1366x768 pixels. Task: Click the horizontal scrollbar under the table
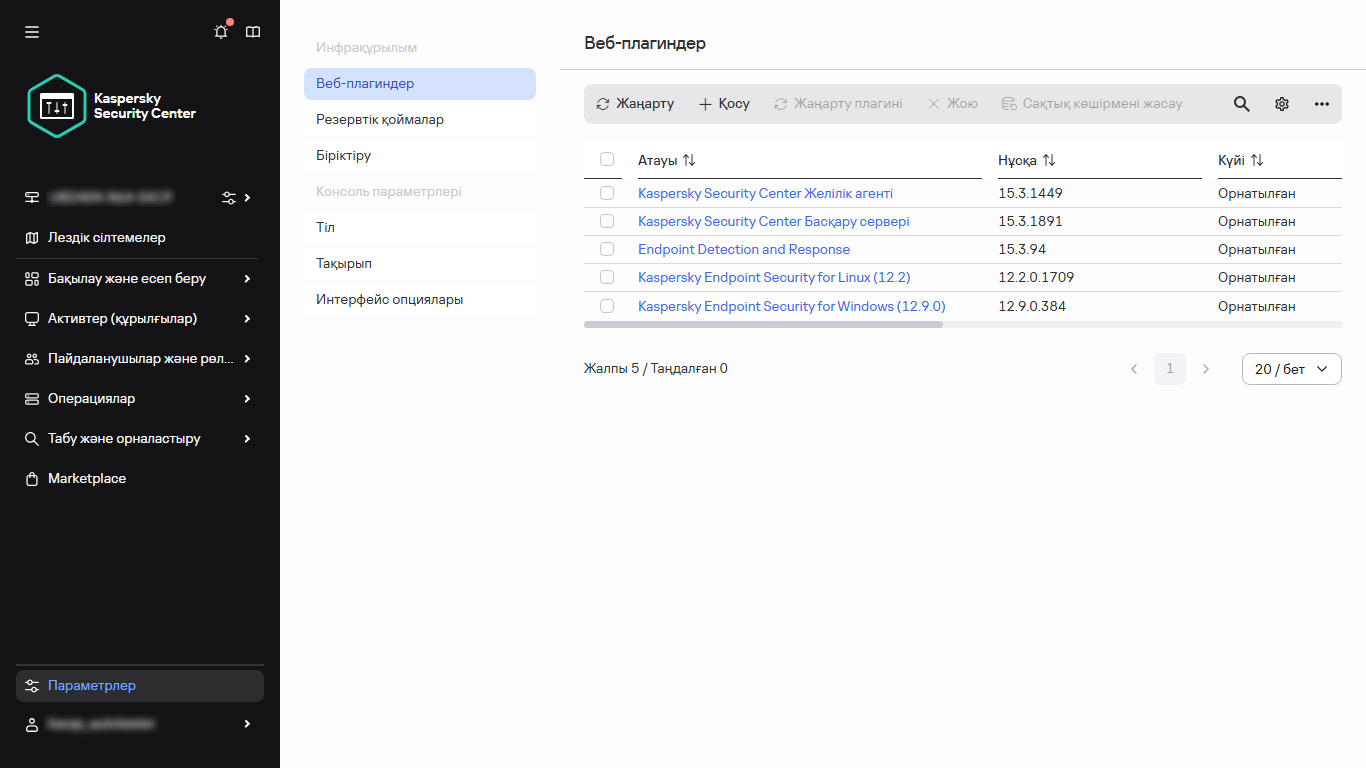coord(763,325)
